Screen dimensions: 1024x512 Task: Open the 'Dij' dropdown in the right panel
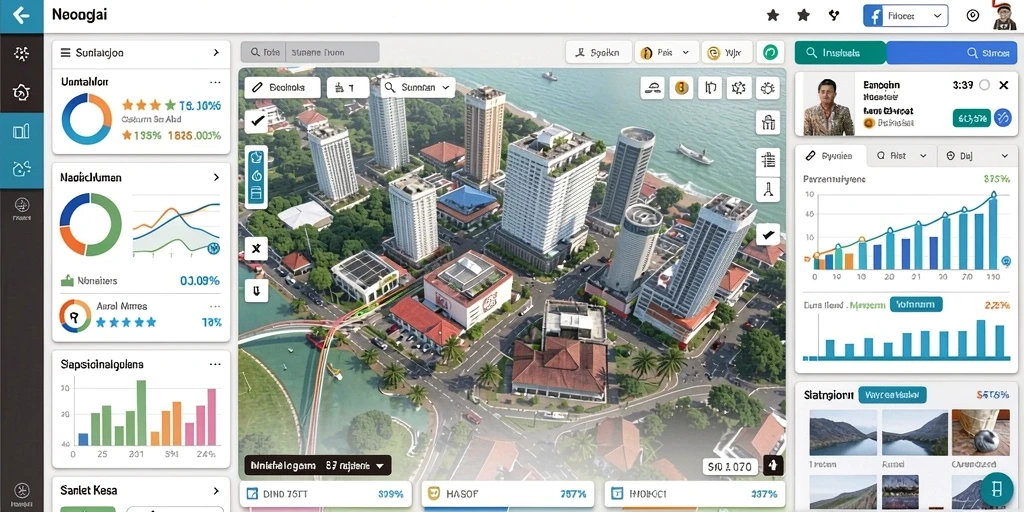pos(976,156)
